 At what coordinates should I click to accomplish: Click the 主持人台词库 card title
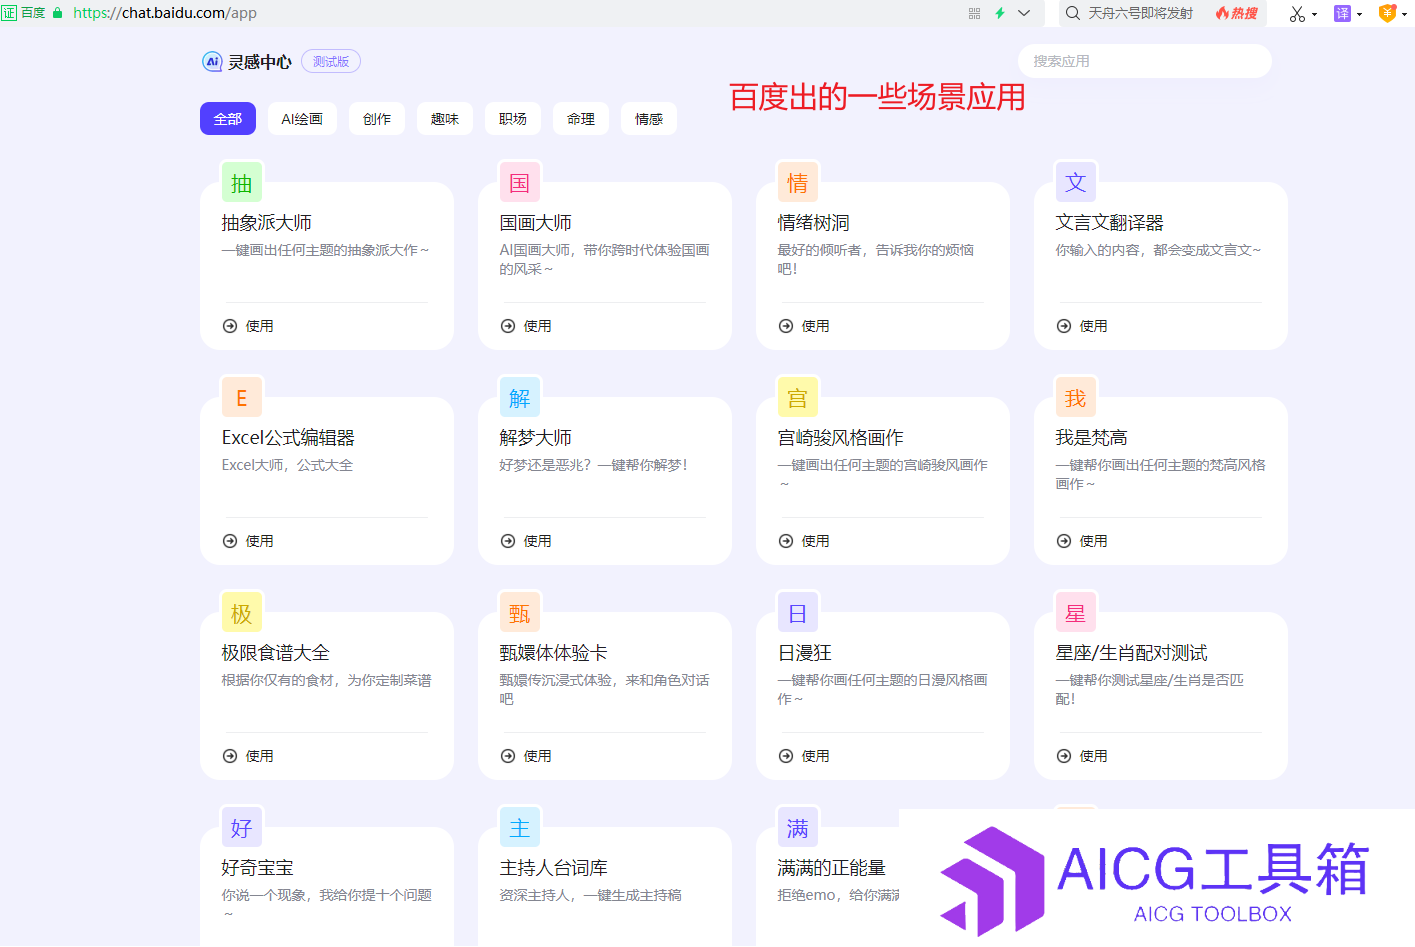pos(554,868)
